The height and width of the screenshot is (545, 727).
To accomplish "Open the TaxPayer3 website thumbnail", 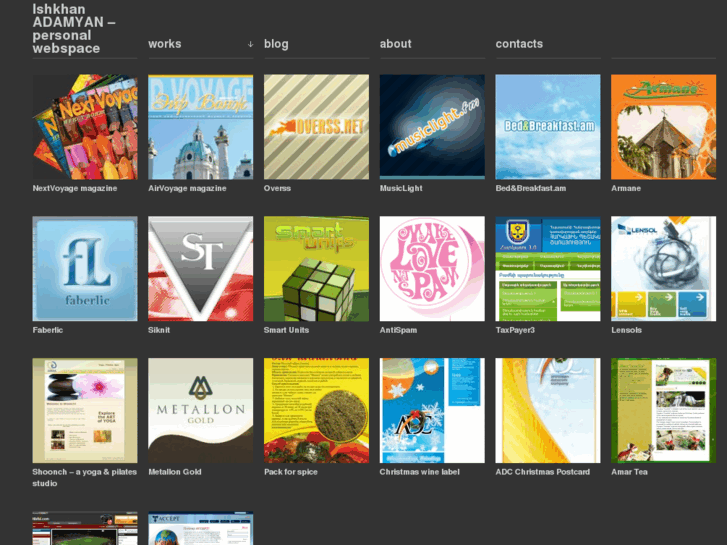I will tap(548, 269).
